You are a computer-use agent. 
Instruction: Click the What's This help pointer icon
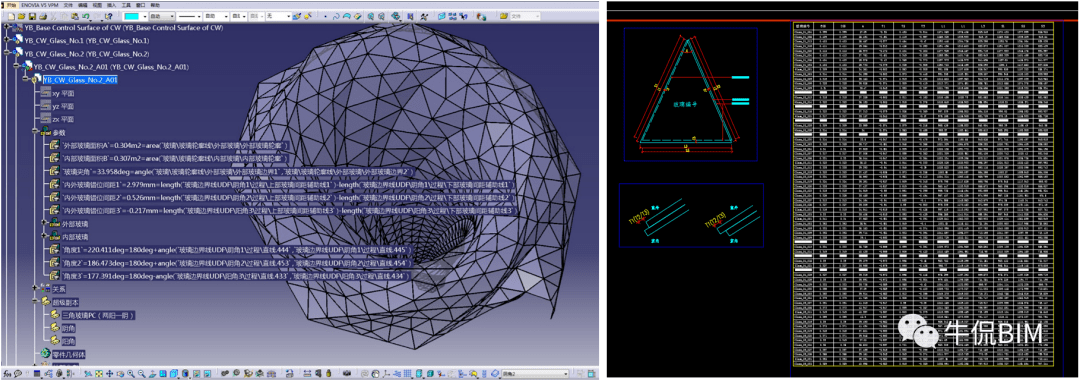pyautogui.click(x=108, y=16)
